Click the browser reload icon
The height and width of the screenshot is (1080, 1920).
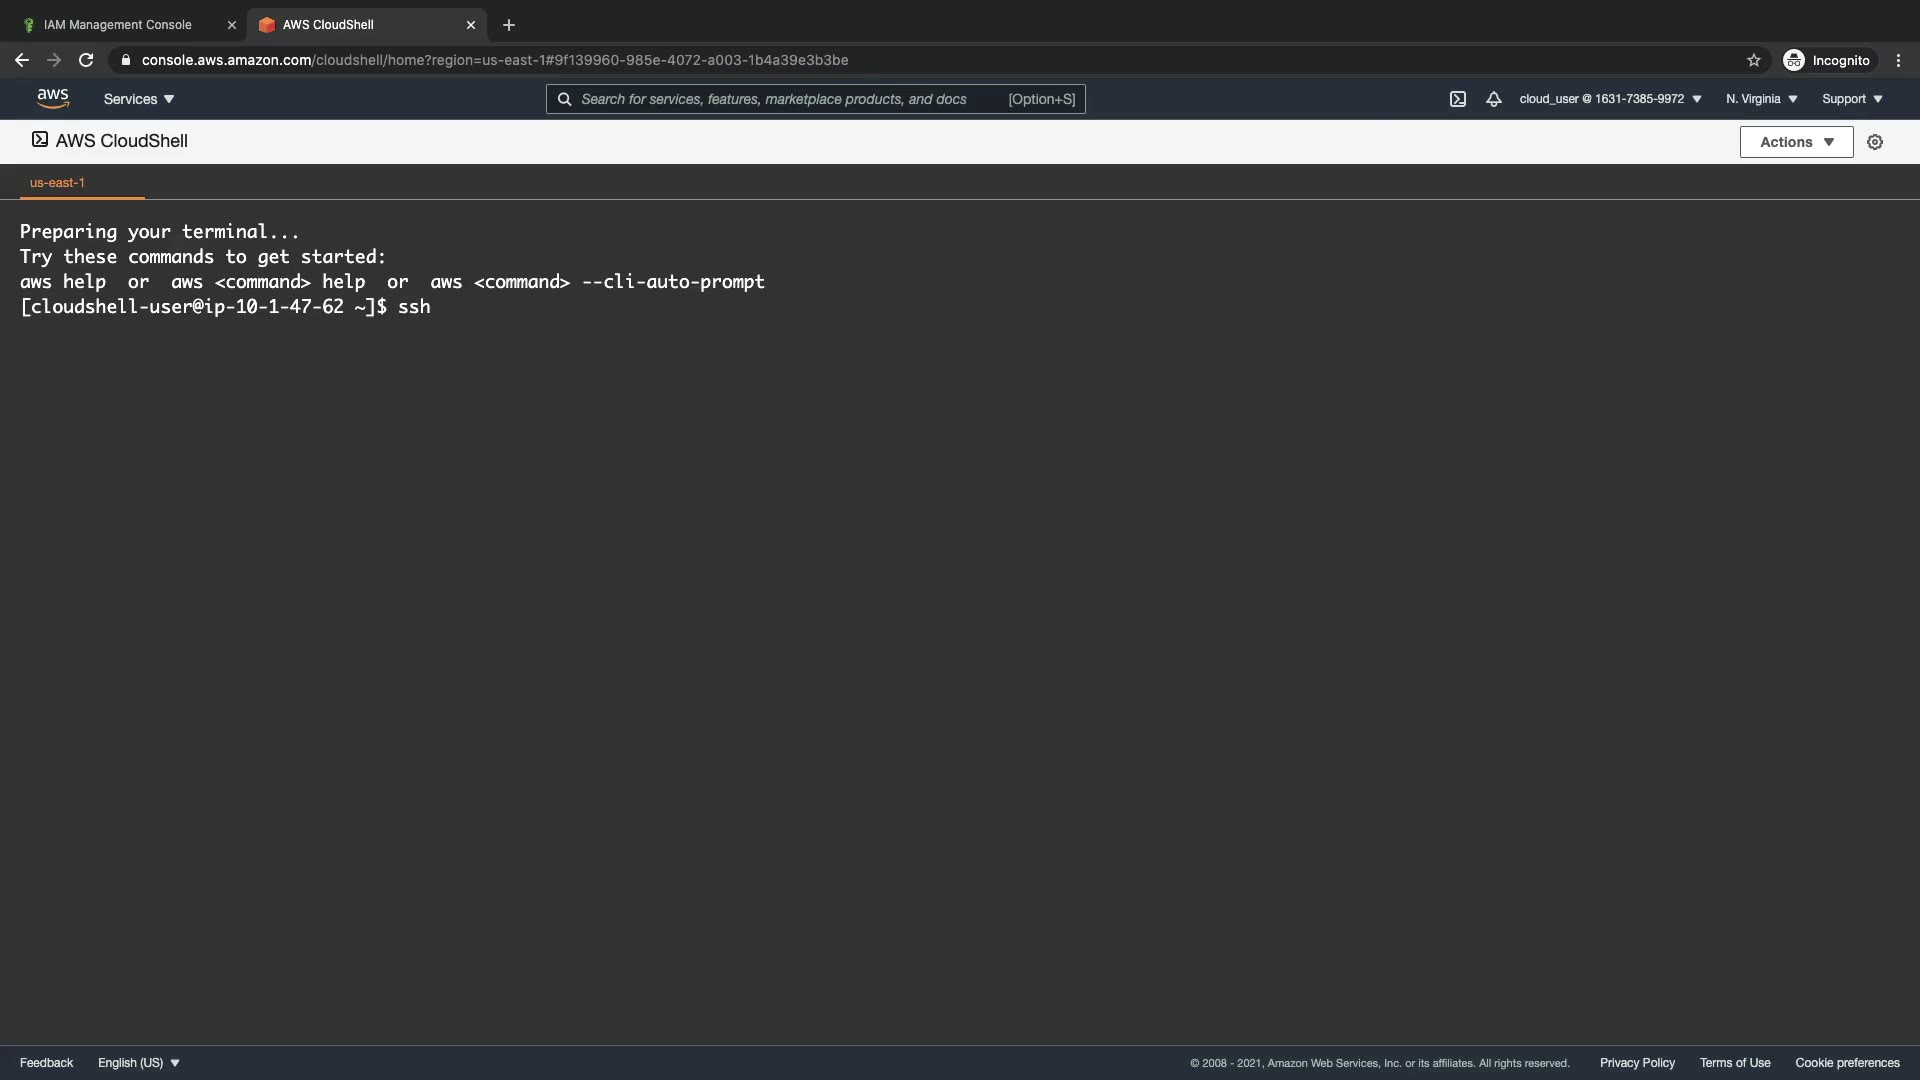coord(86,60)
